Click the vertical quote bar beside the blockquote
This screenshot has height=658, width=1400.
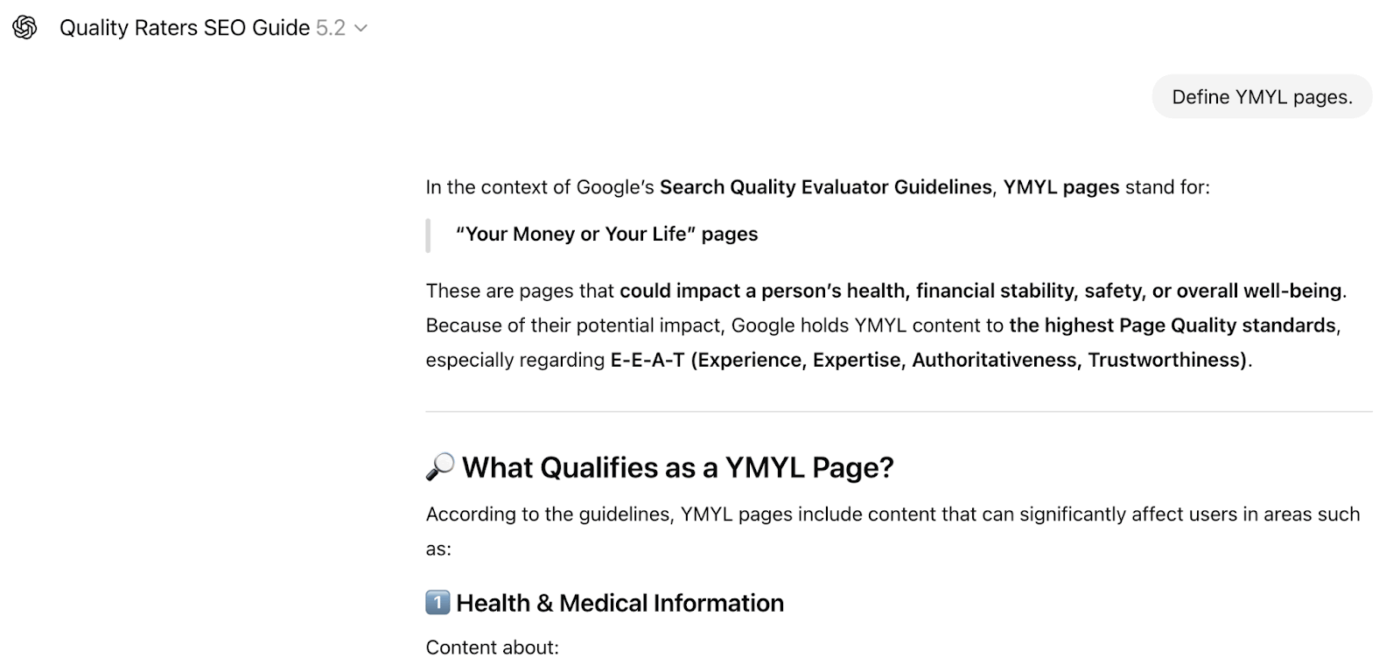point(428,234)
